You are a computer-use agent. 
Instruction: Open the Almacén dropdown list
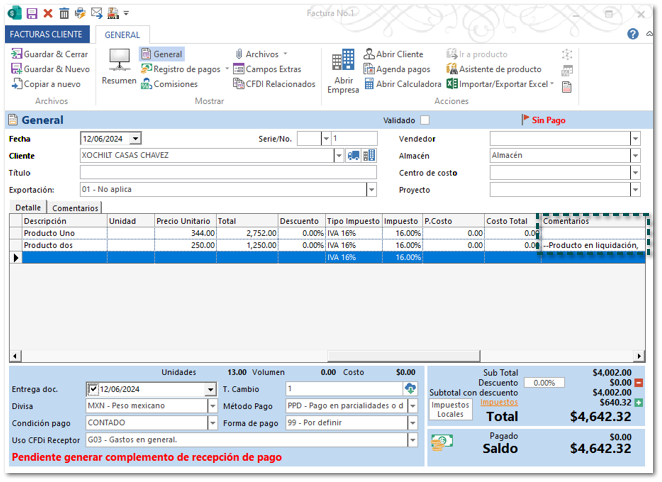[x=635, y=156]
